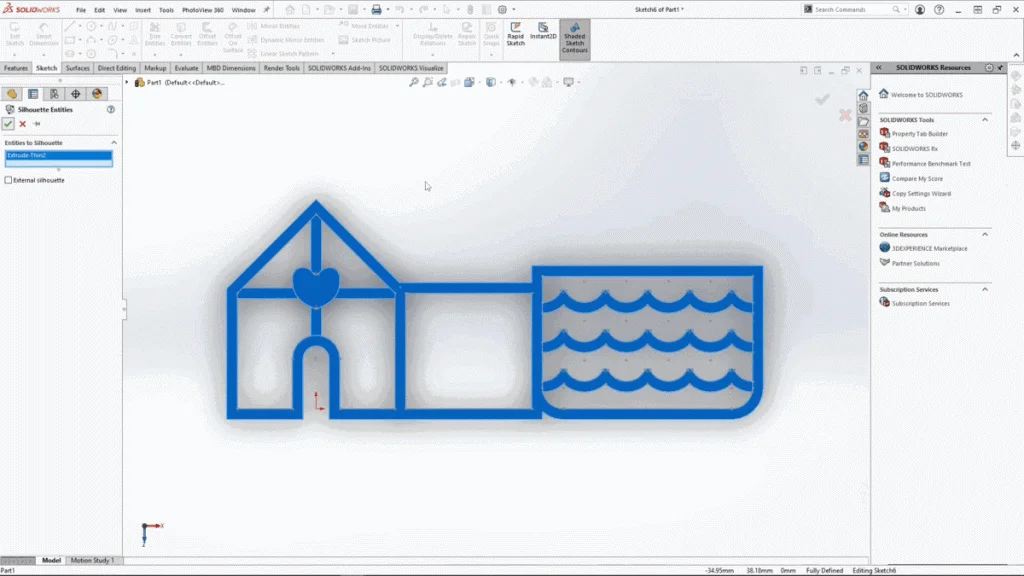
Task: Collapse Online Resources section
Action: 985,234
